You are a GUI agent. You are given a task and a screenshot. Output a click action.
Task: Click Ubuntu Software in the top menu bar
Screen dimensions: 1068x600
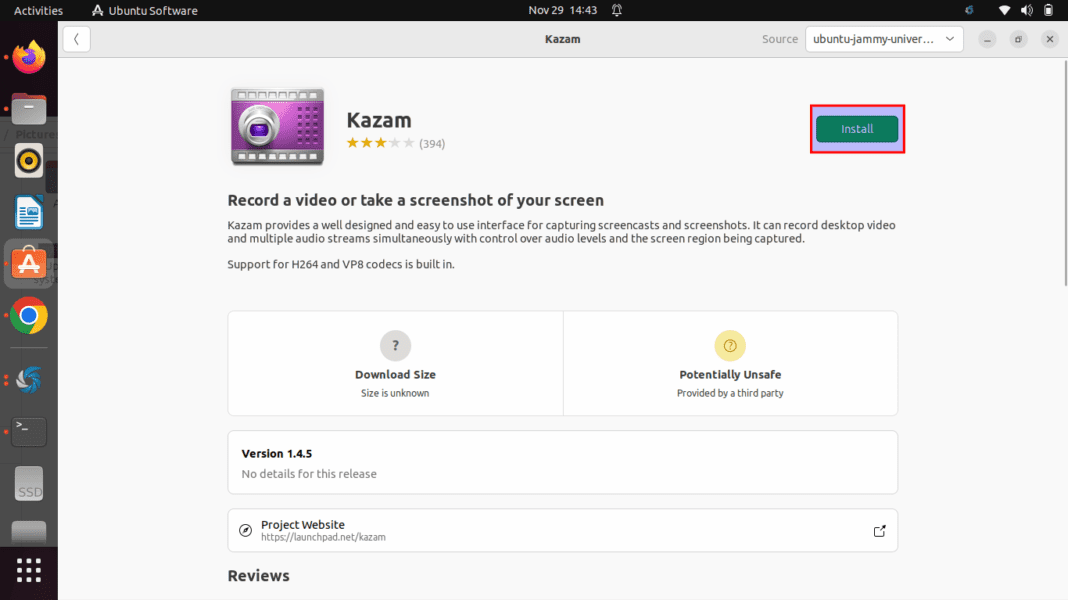tap(144, 10)
